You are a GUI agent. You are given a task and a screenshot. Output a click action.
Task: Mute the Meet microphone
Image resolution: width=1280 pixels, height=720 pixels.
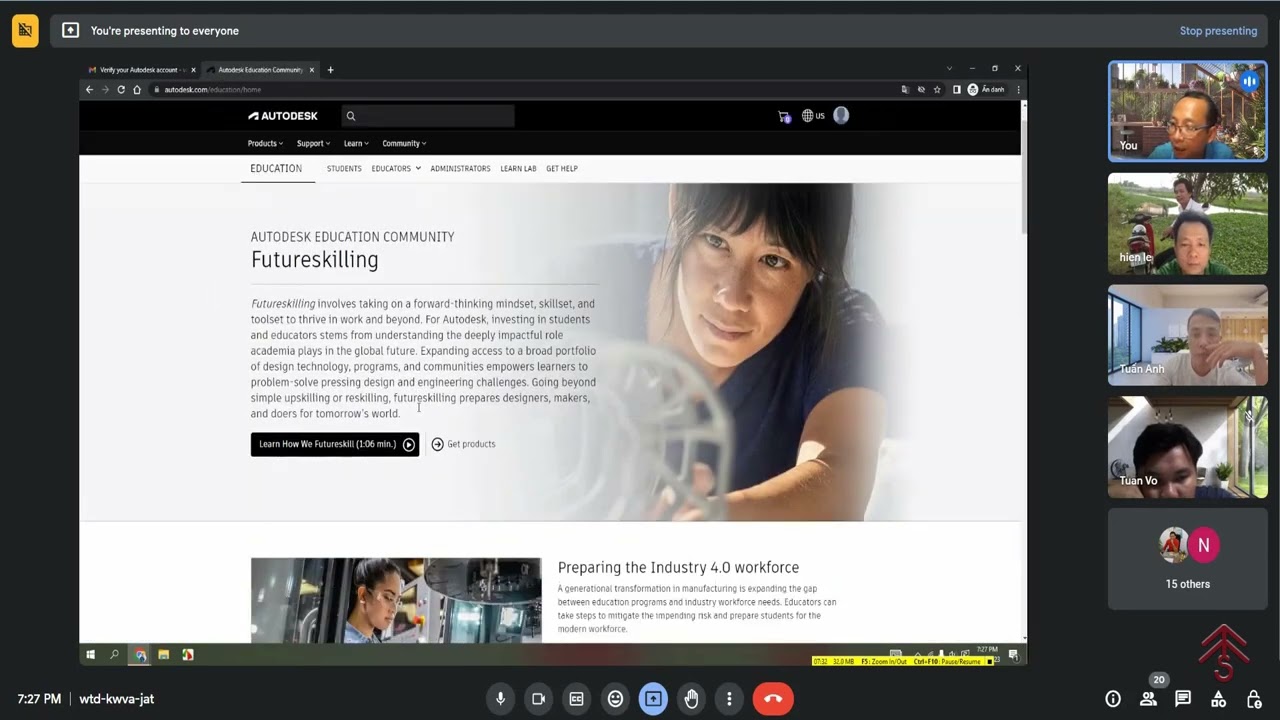click(x=501, y=699)
